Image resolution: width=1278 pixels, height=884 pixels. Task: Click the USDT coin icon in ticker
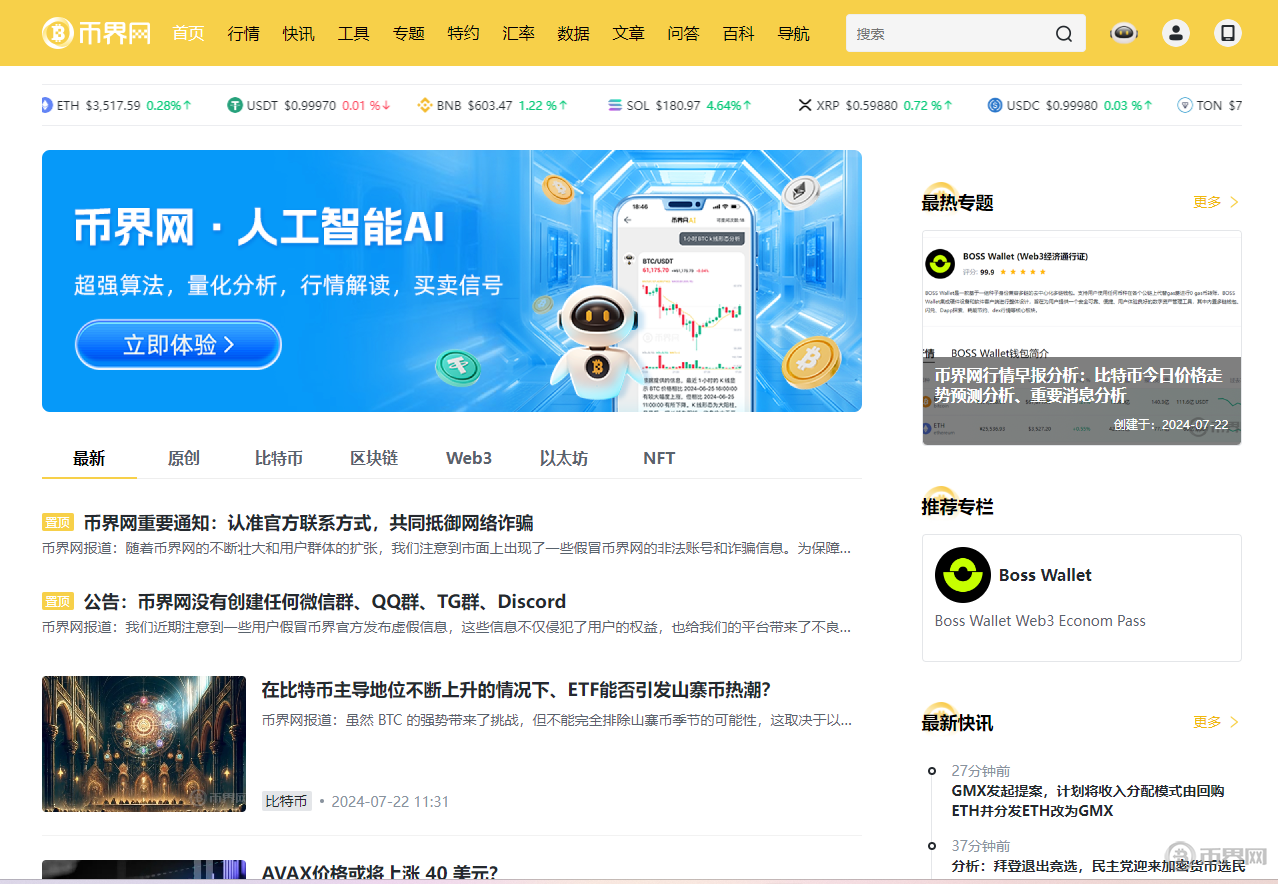tap(235, 105)
